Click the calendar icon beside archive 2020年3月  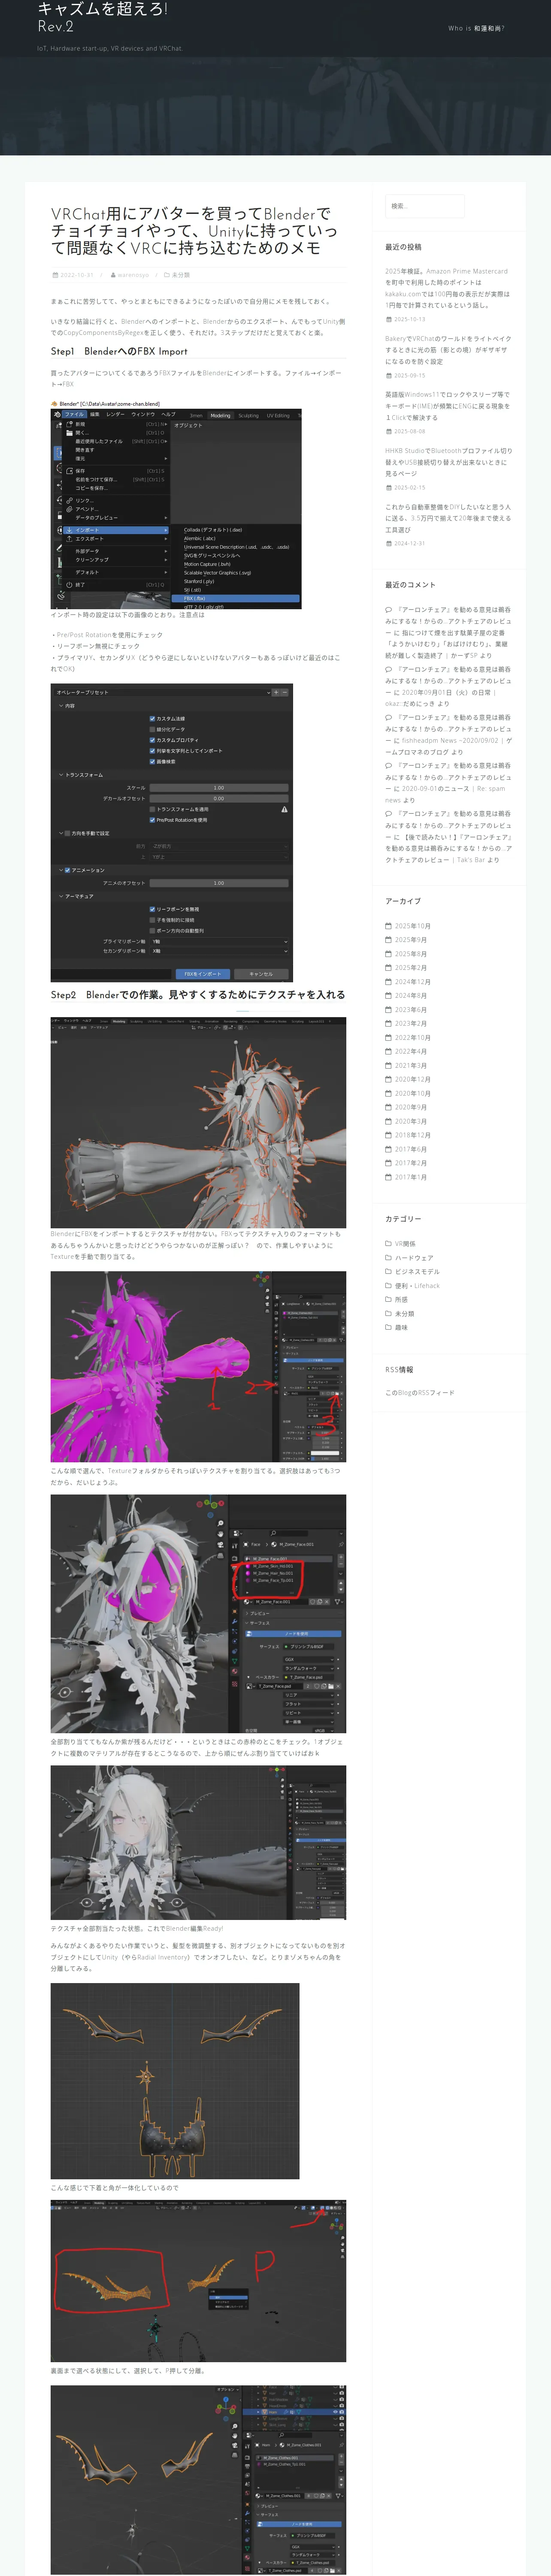point(388,1121)
